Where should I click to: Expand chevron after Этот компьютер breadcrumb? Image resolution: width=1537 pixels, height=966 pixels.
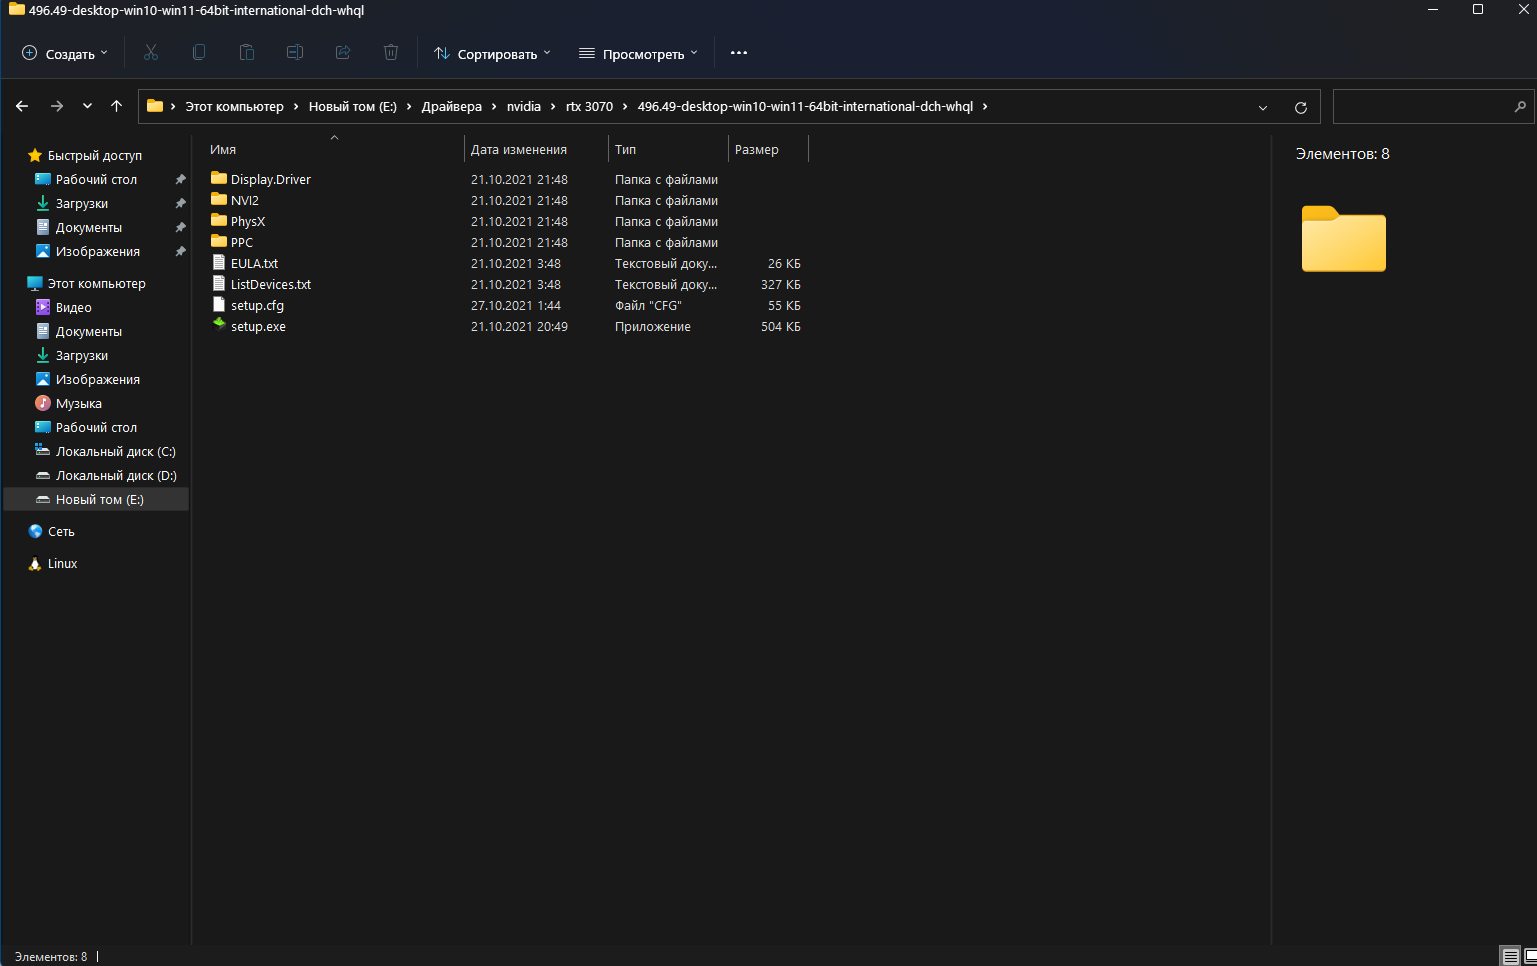pos(296,106)
